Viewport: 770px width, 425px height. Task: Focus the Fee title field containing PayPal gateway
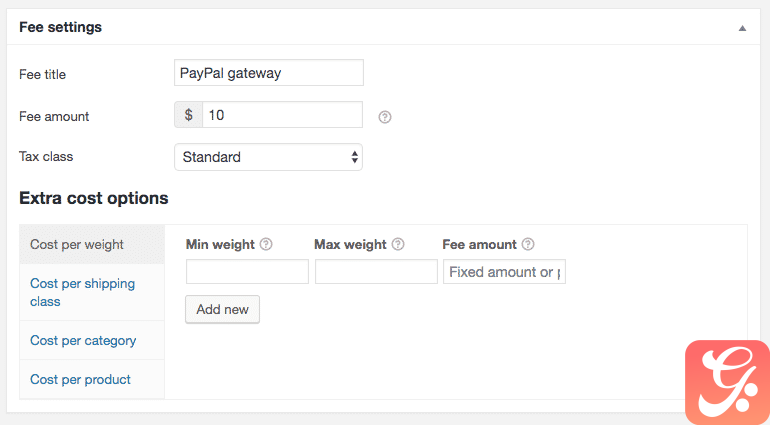click(x=269, y=73)
